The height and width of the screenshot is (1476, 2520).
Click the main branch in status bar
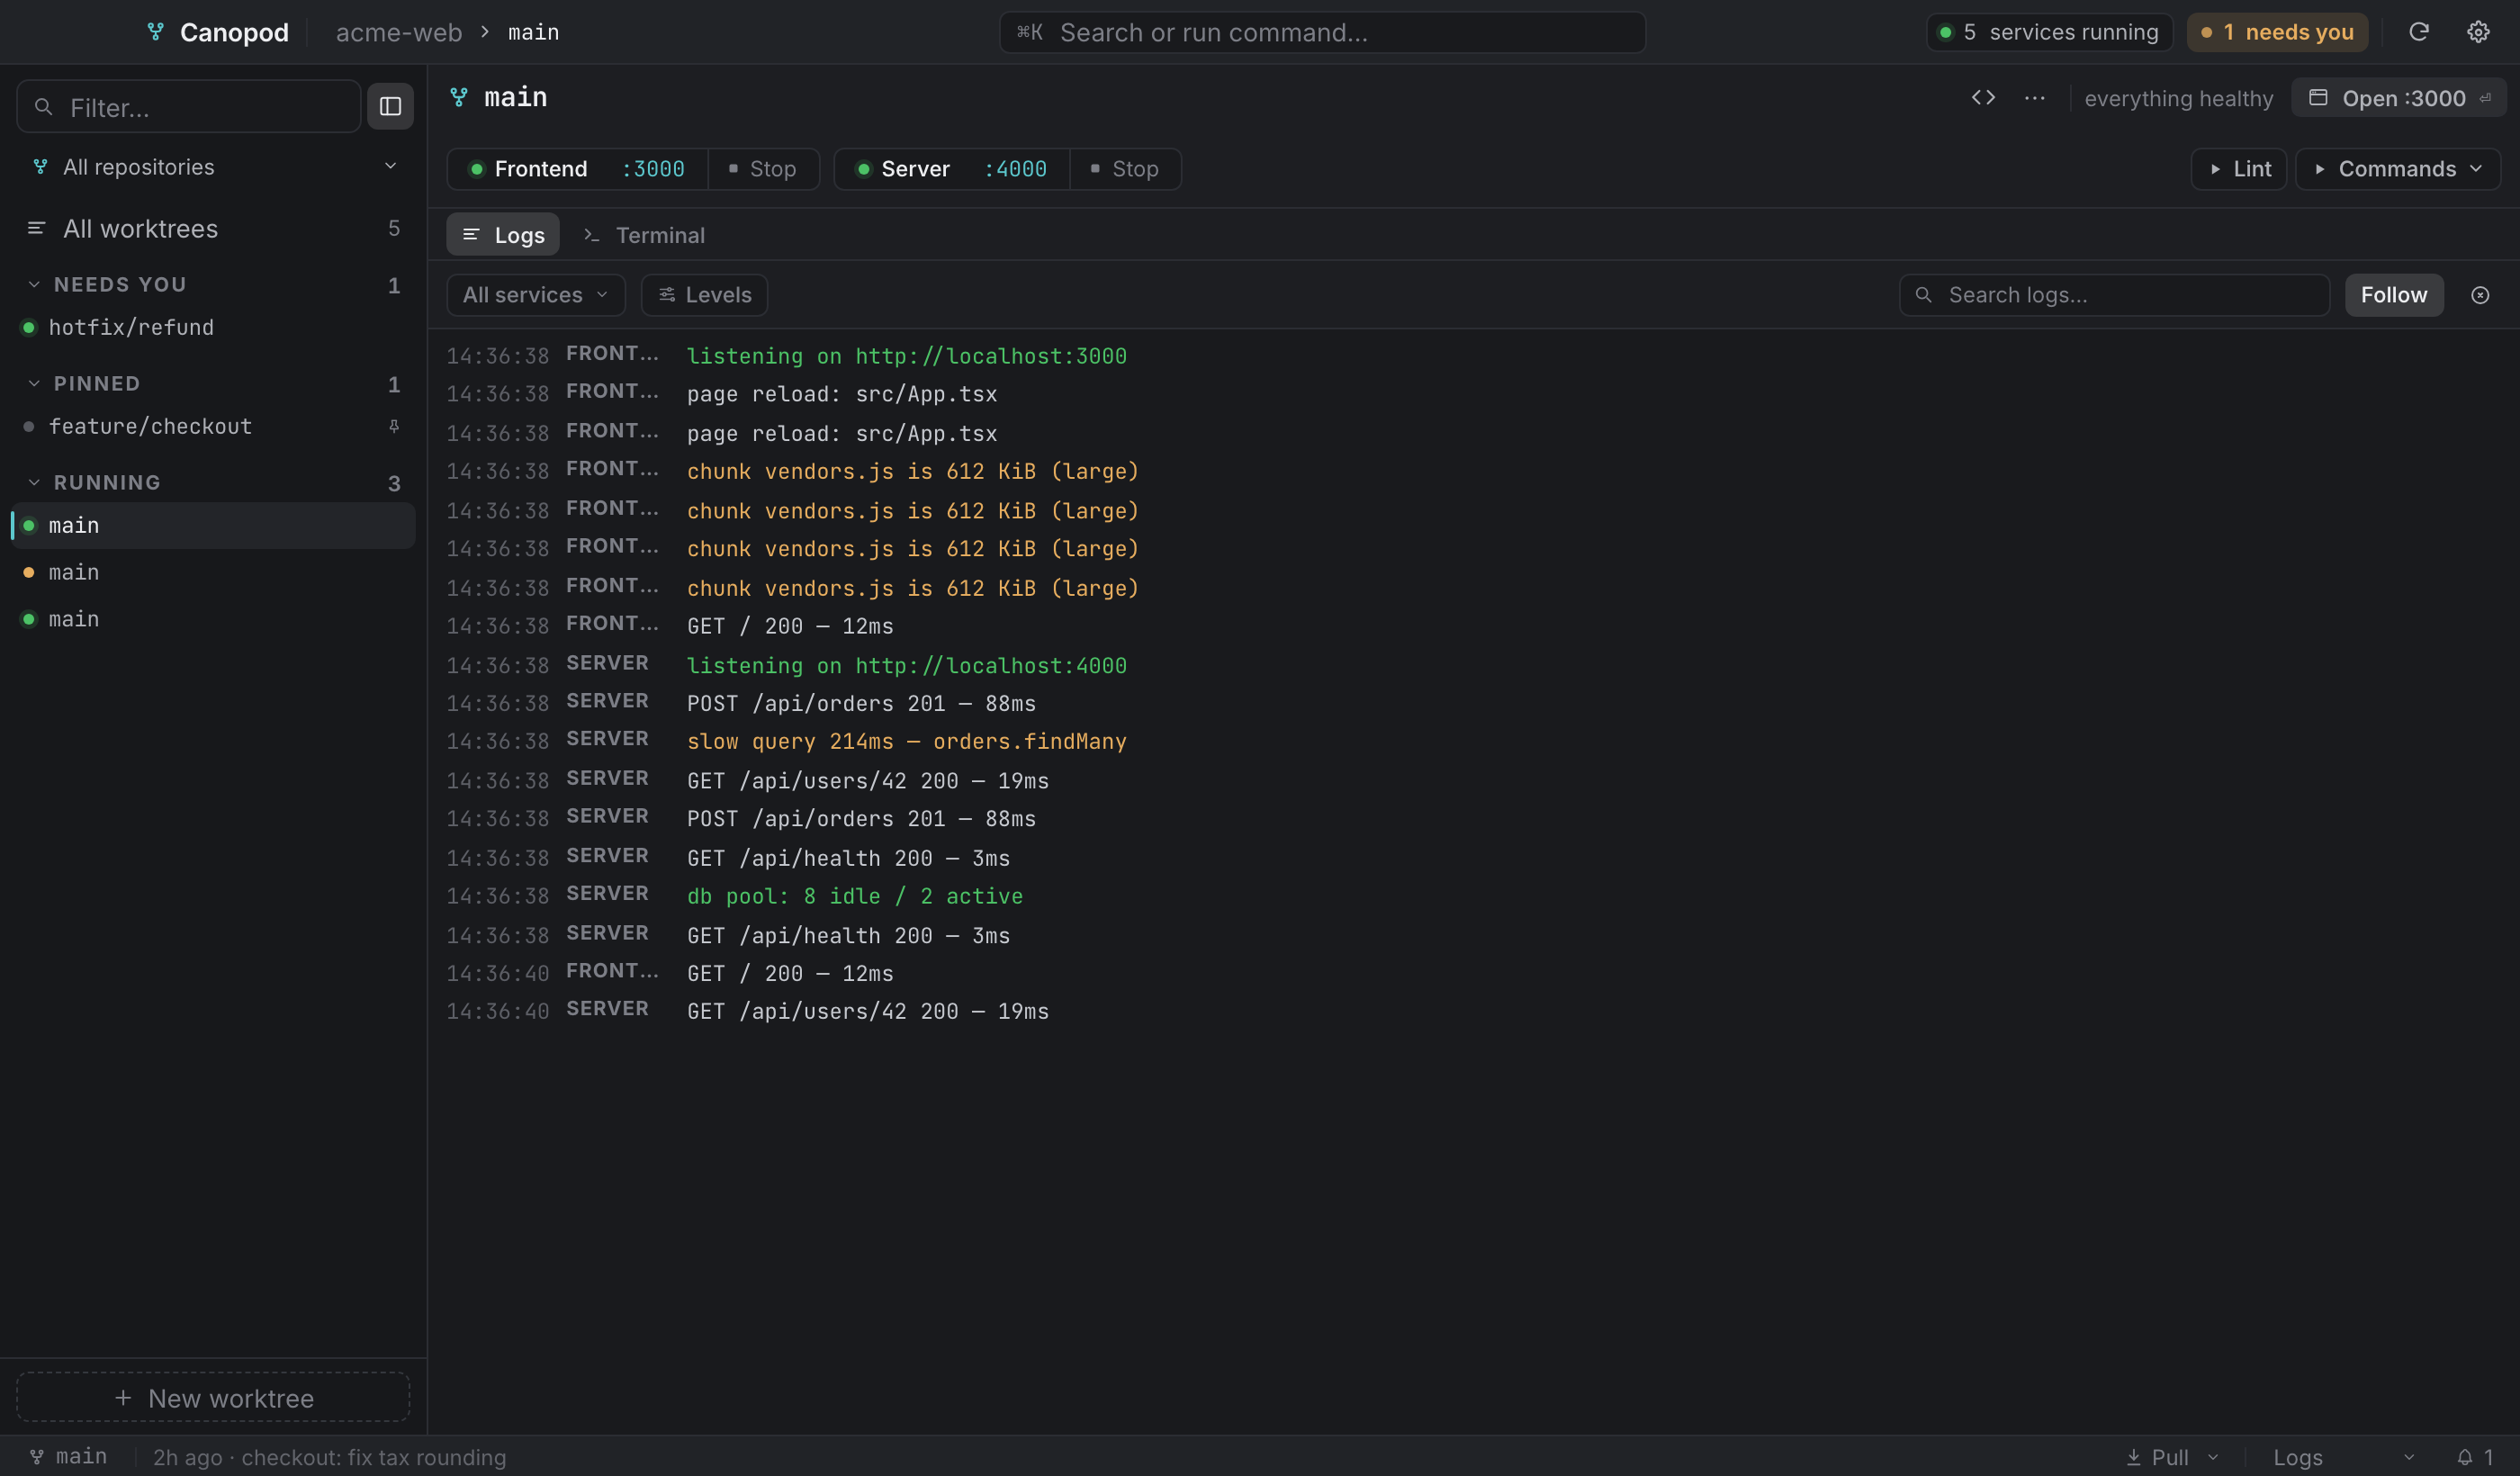coord(68,1457)
